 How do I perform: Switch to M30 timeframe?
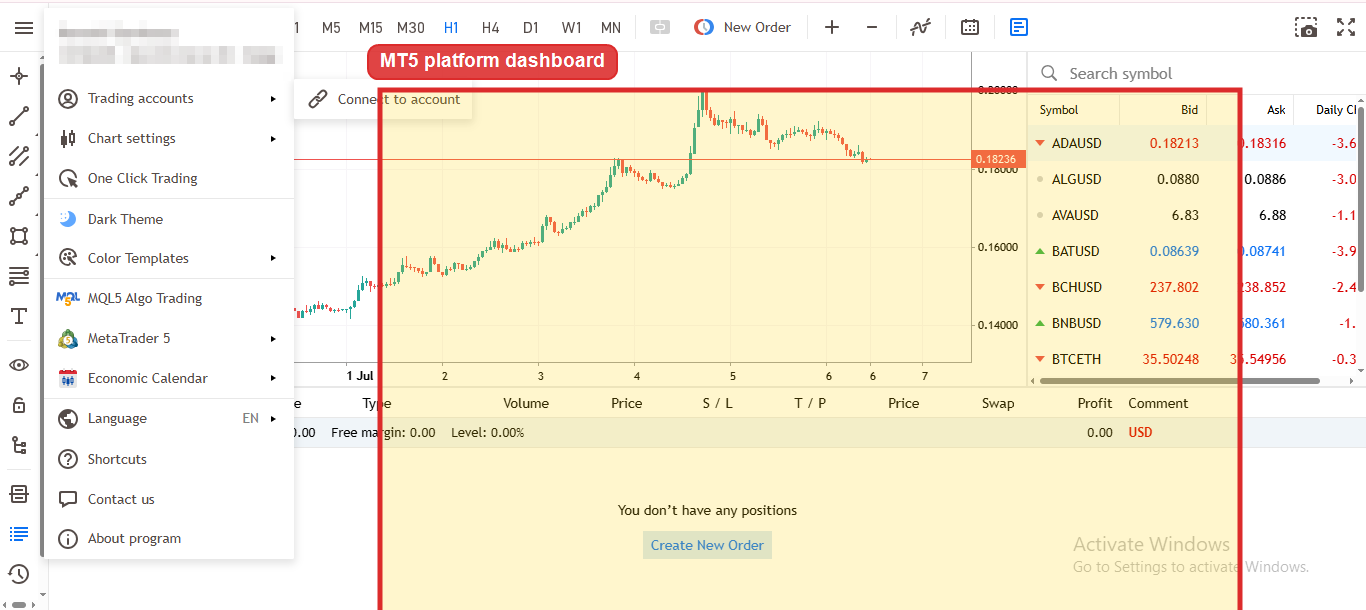pyautogui.click(x=411, y=28)
